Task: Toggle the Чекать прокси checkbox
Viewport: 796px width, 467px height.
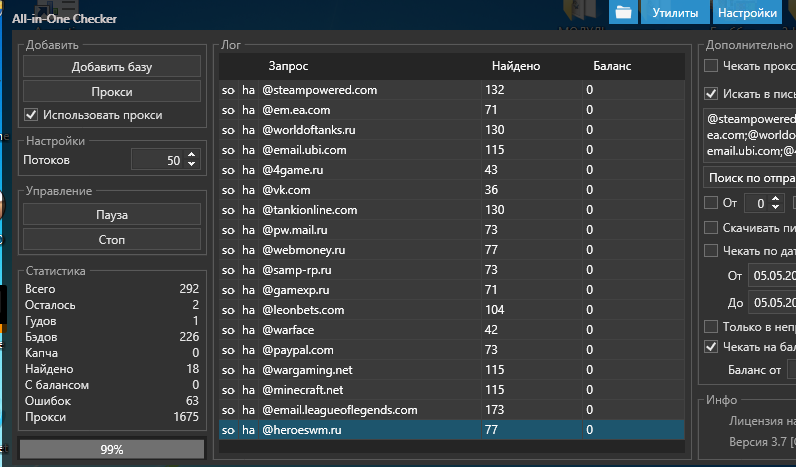Action: coord(711,66)
